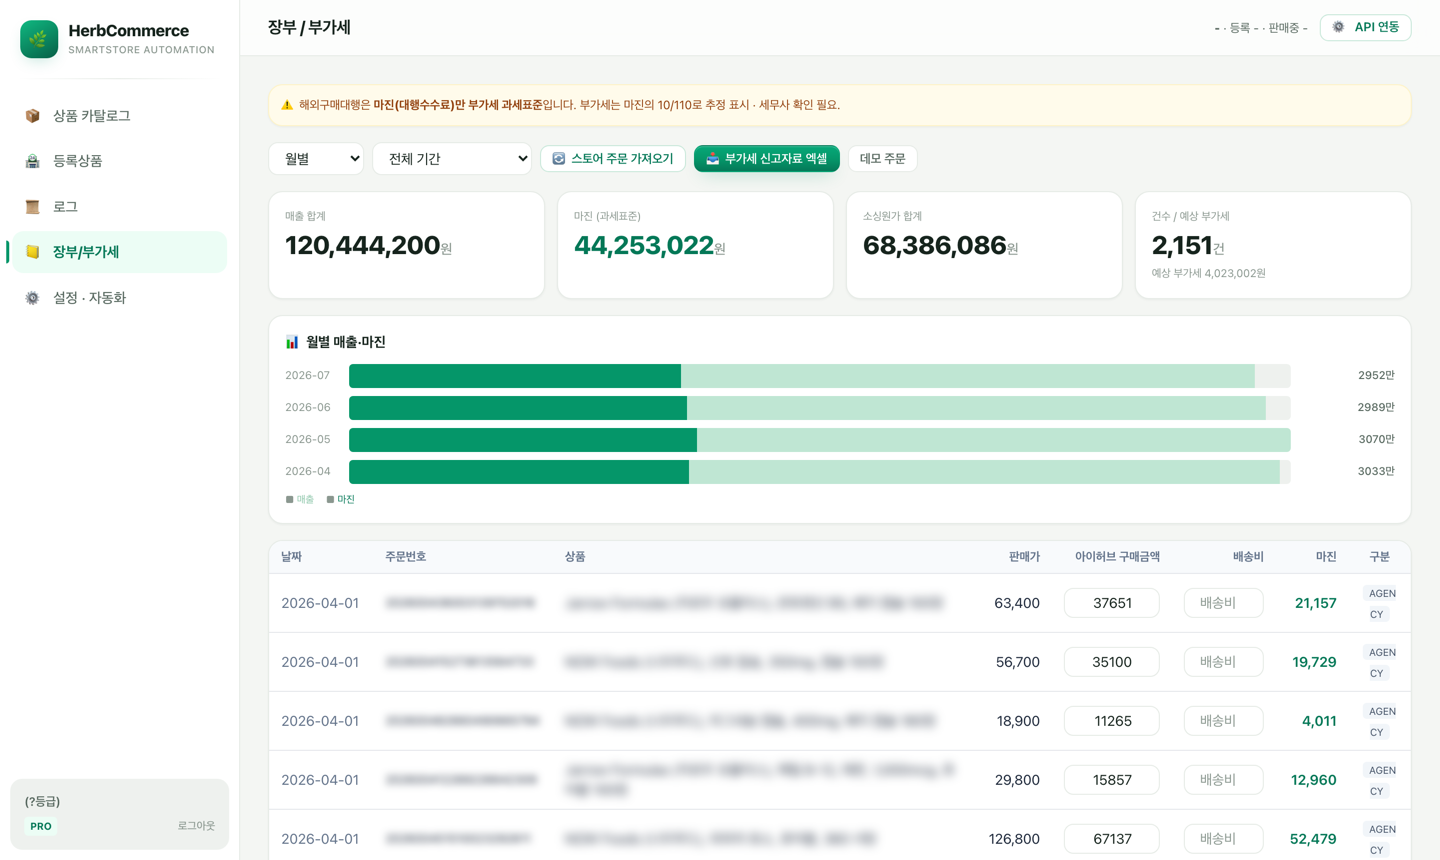The height and width of the screenshot is (860, 1440).
Task: Click the refresh icon in 스토어 주문 가져오기
Action: click(559, 159)
